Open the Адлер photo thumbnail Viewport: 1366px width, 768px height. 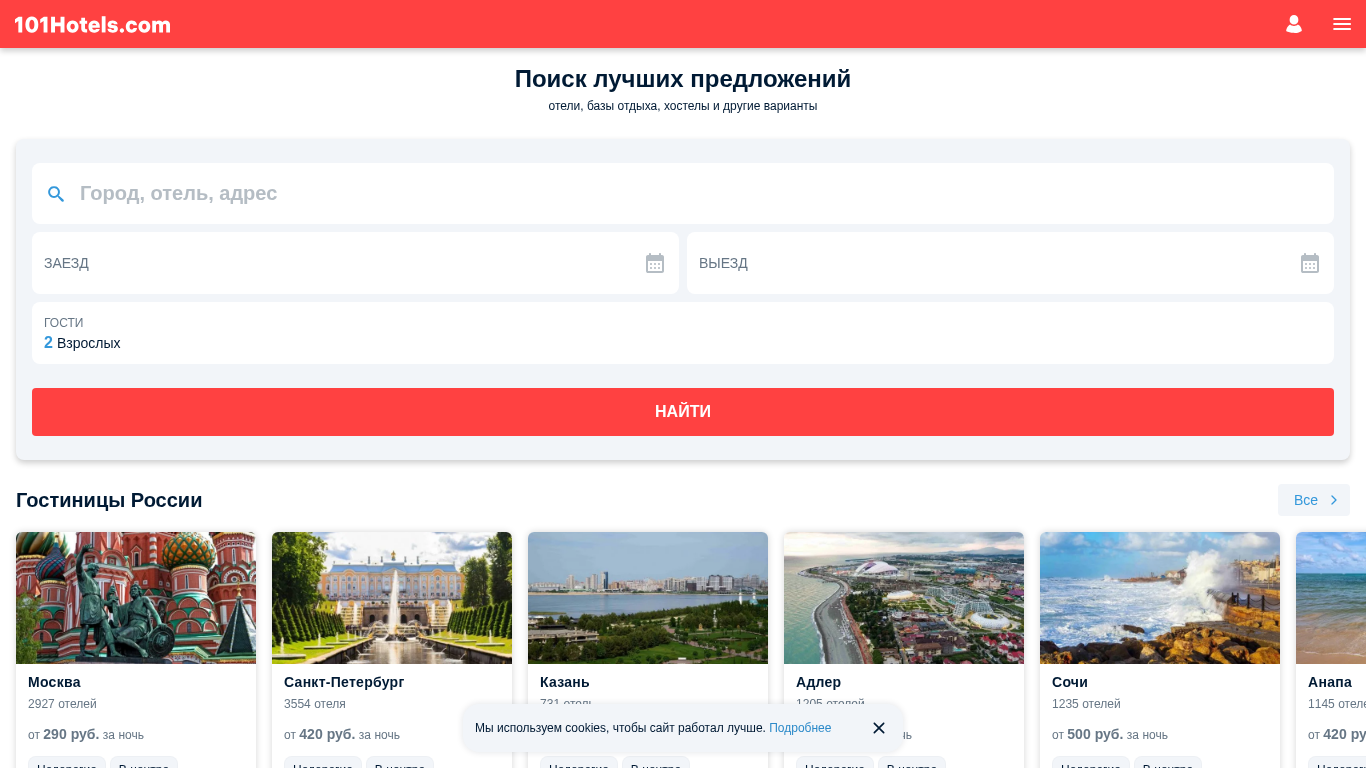click(904, 598)
